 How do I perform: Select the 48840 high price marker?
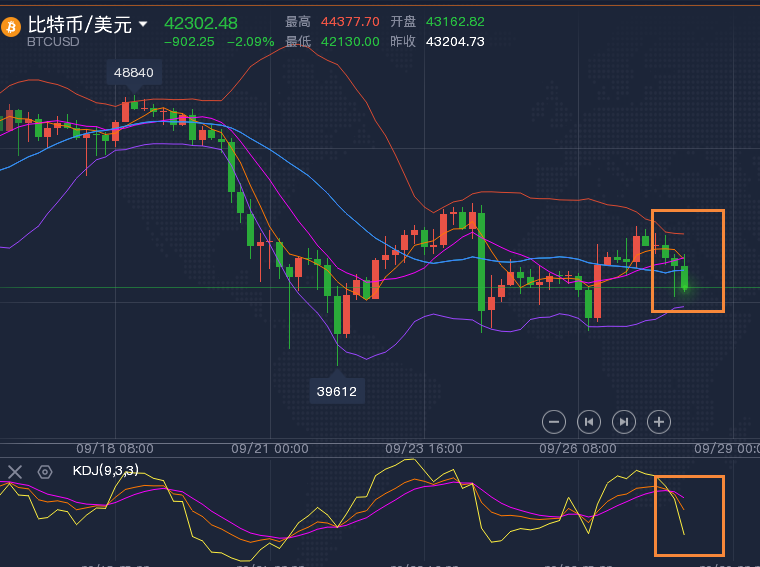click(x=134, y=73)
